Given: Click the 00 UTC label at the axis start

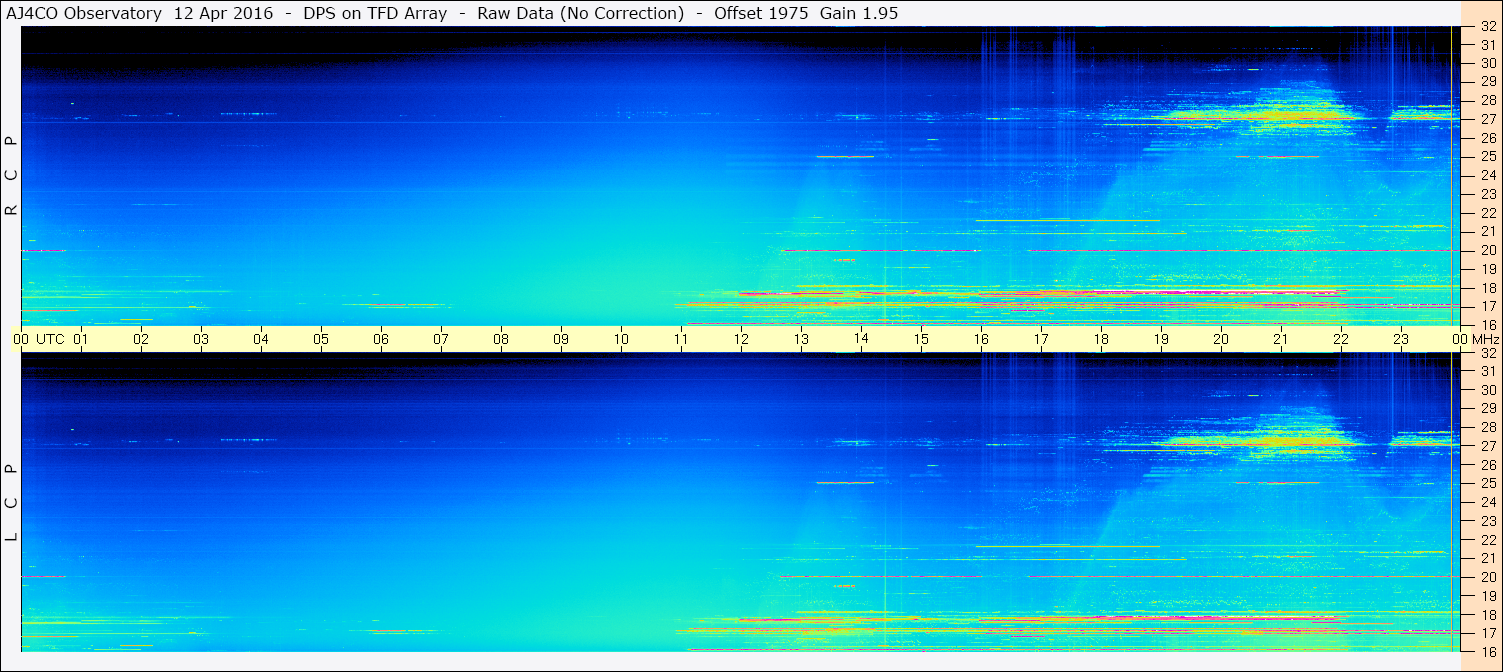Looking at the screenshot, I should click(x=21, y=339).
